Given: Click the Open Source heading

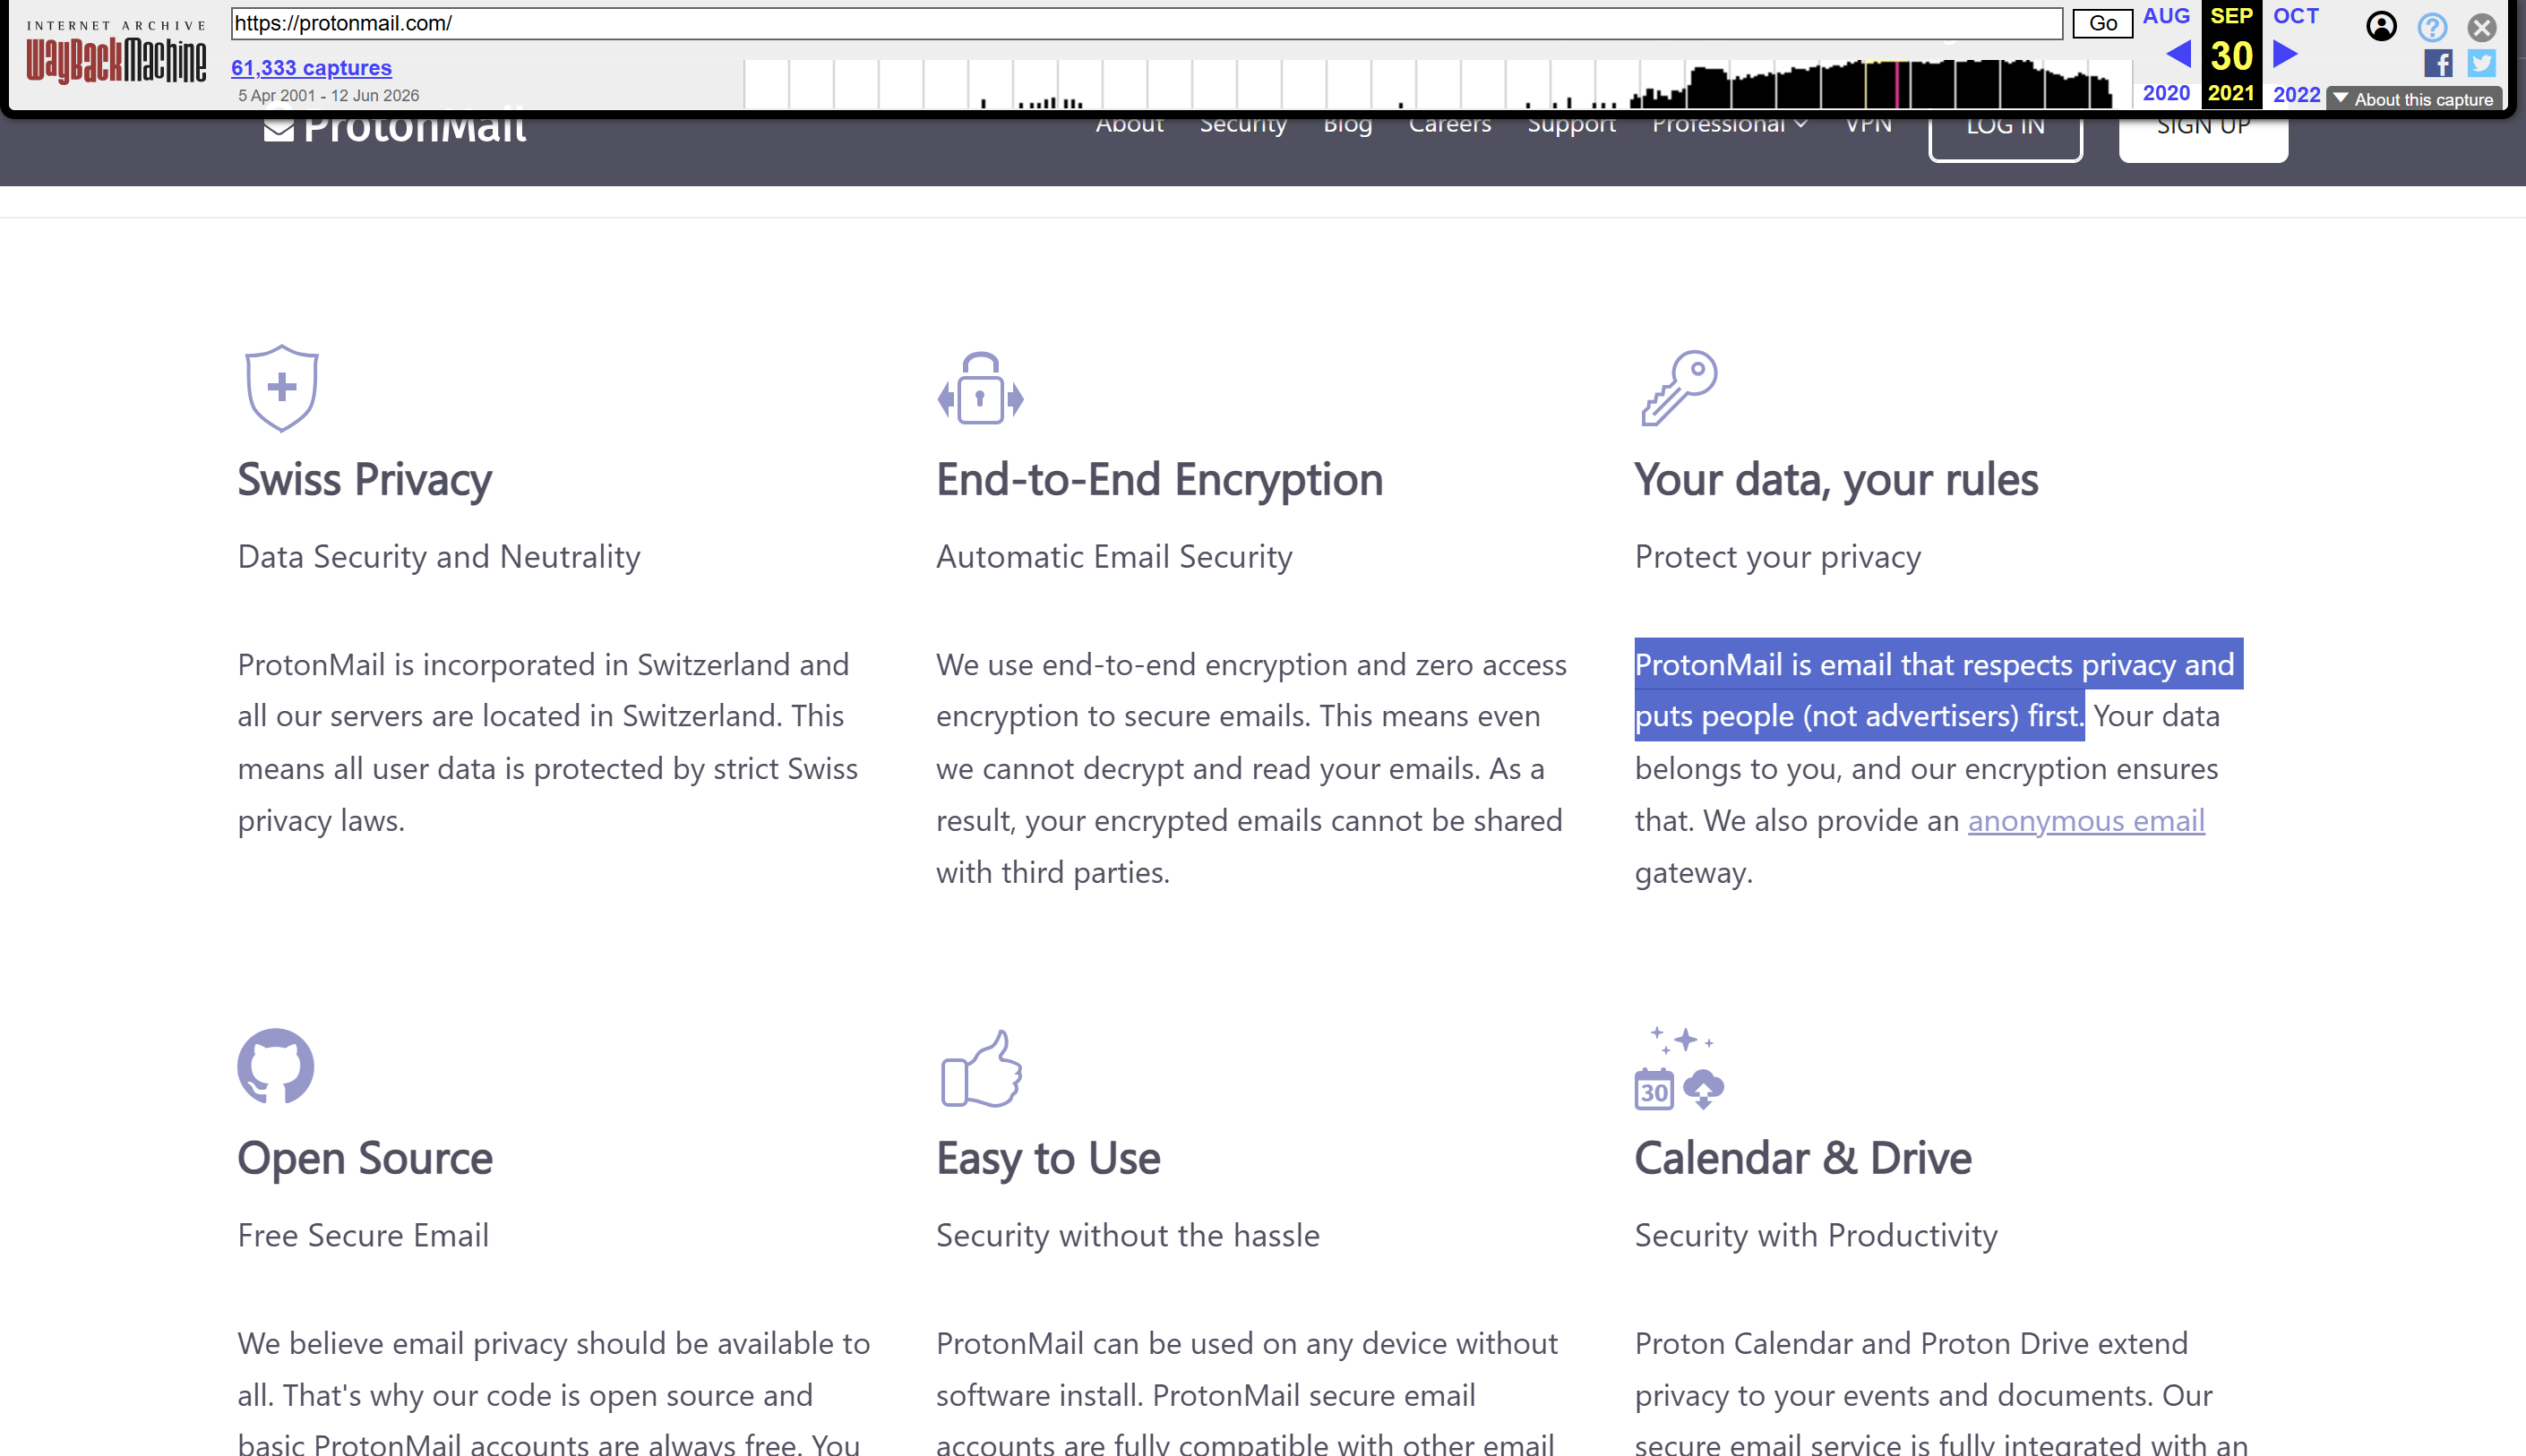Looking at the screenshot, I should pos(365,1158).
